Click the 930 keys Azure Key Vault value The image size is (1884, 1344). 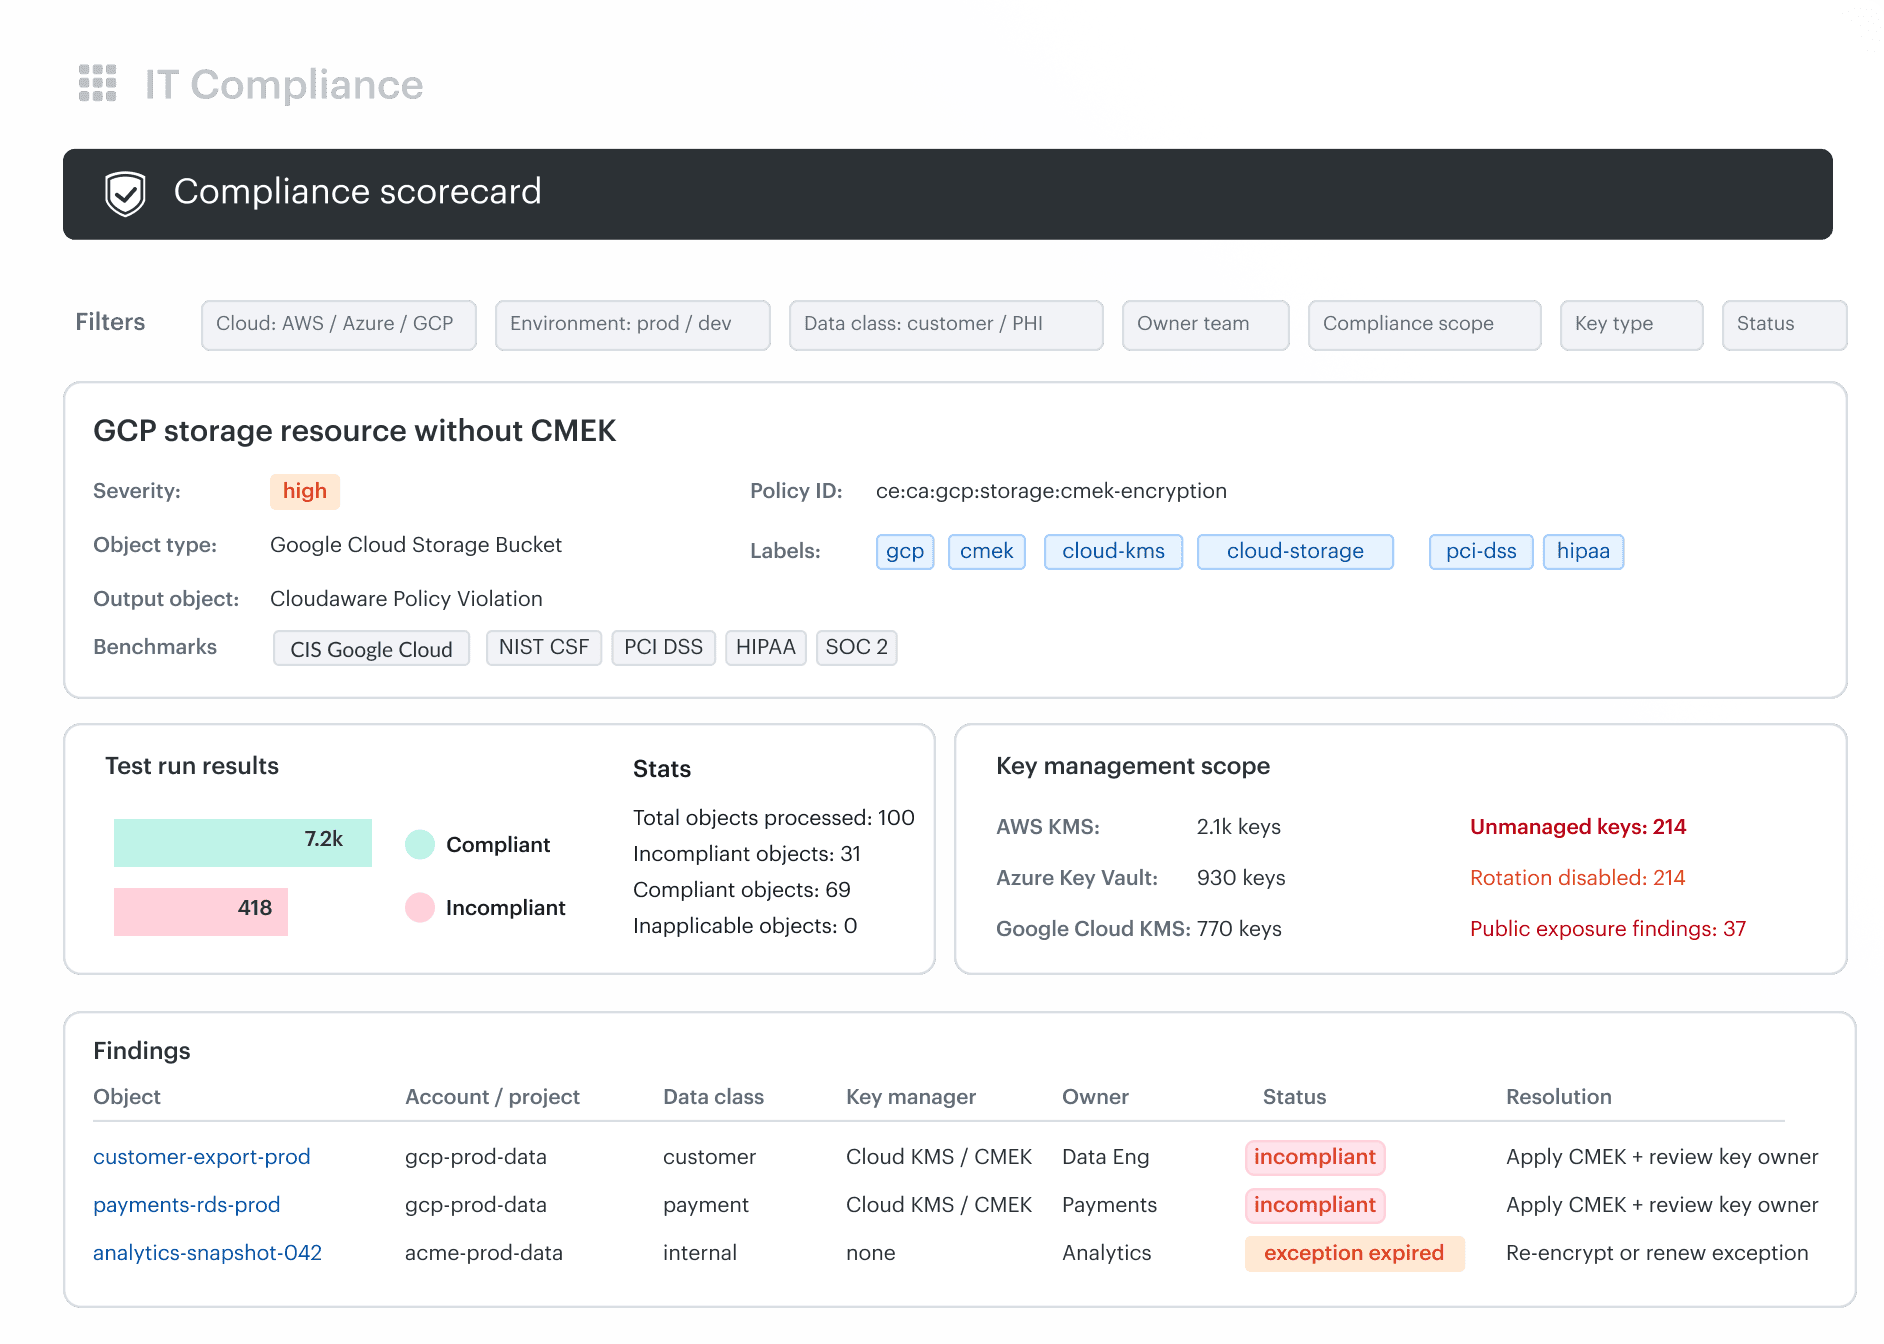click(1241, 878)
